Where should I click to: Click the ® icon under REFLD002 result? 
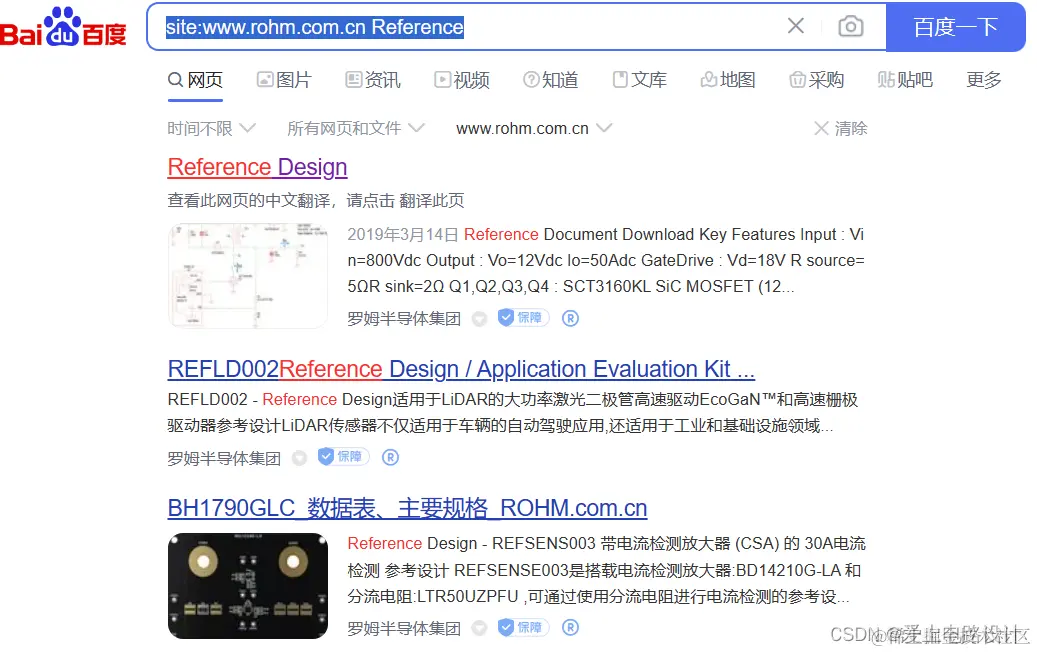[x=390, y=458]
